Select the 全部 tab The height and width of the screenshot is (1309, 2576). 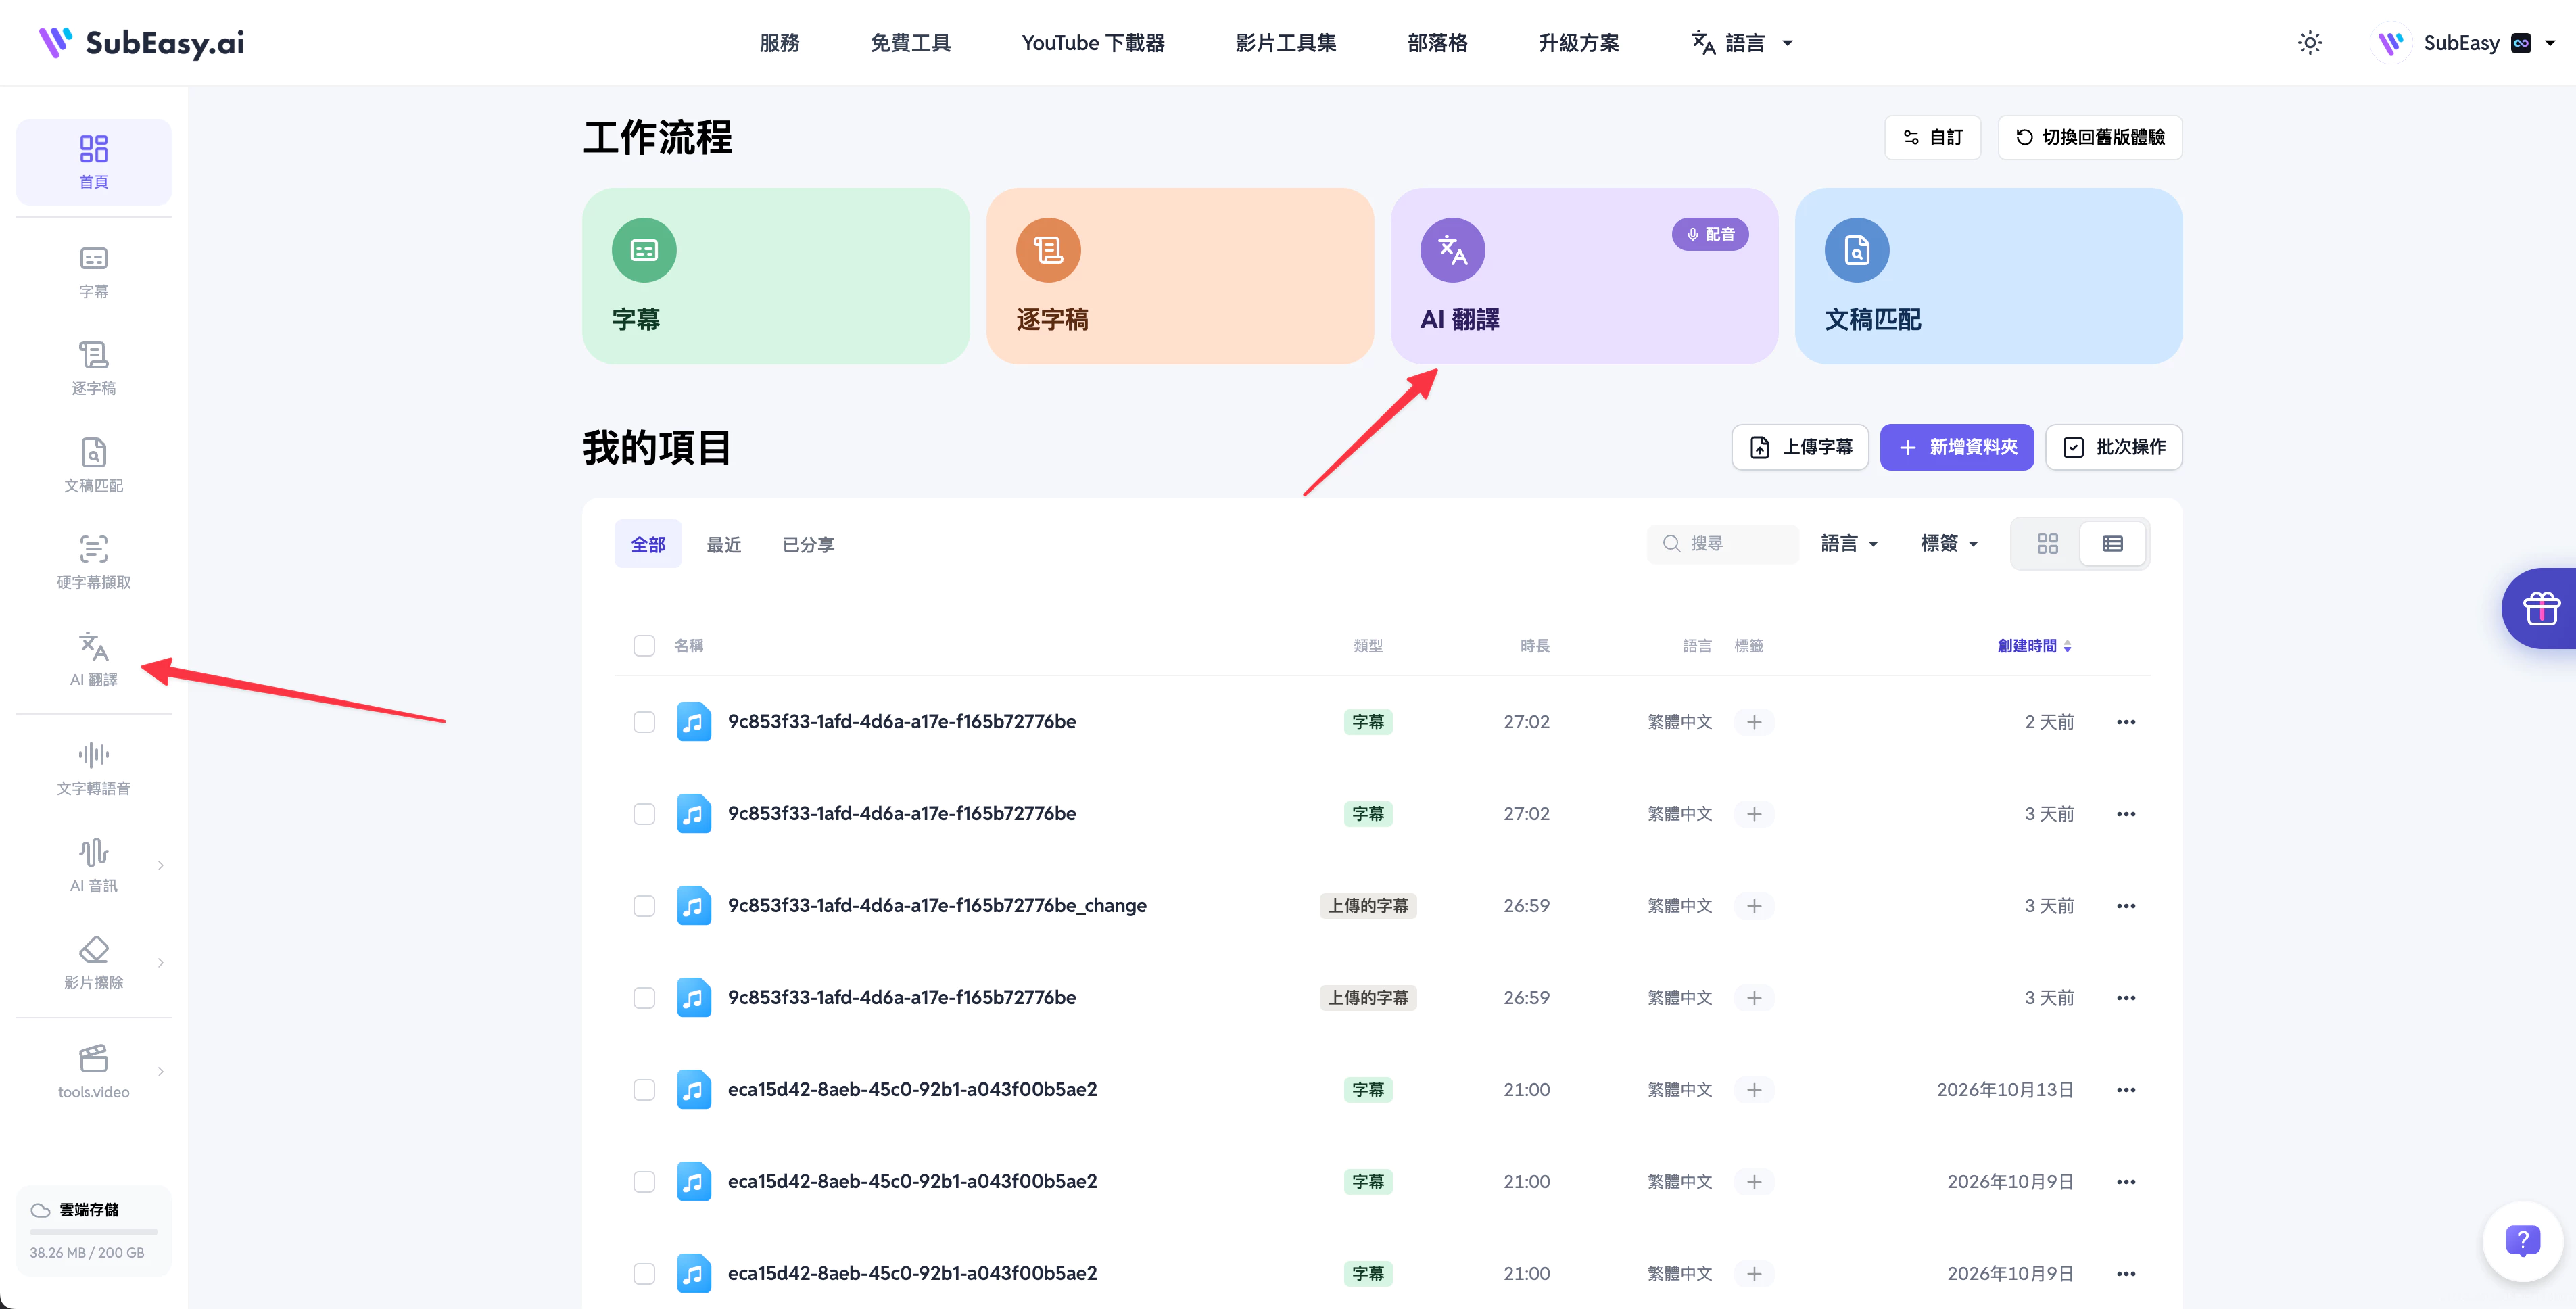[x=648, y=544]
